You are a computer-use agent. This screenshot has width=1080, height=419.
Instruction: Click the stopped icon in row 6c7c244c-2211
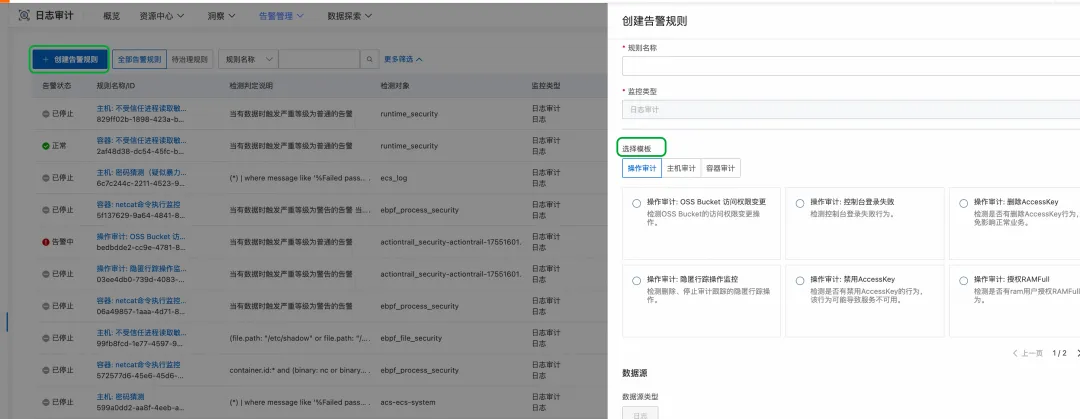(45, 178)
